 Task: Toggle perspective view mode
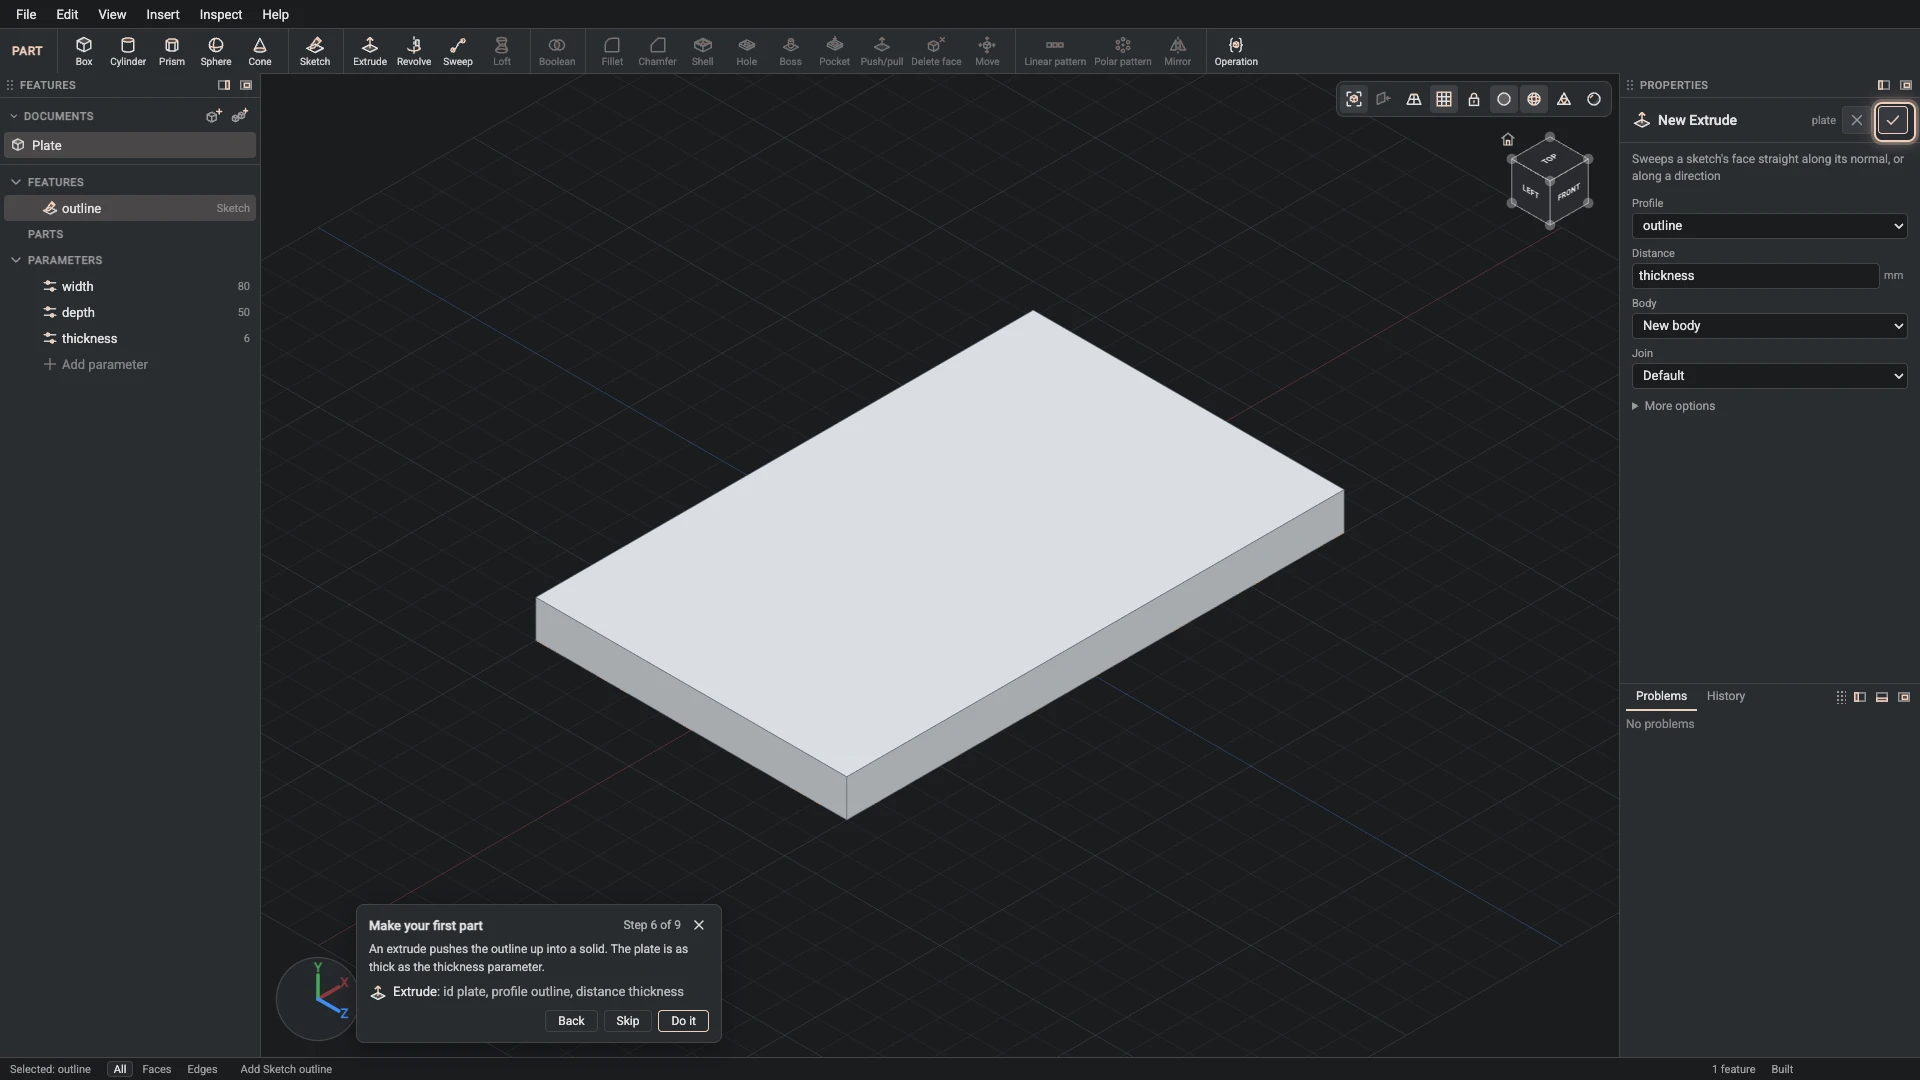pos(1414,99)
